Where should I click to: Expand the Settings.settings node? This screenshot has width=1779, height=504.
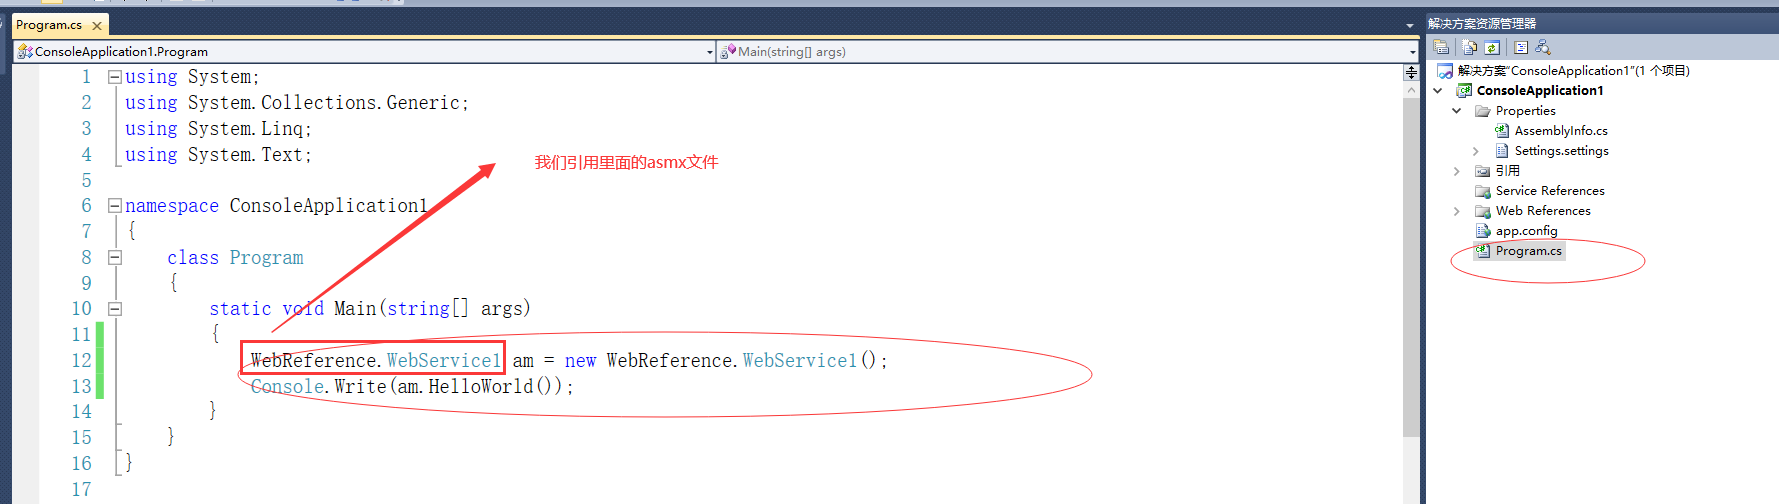click(x=1476, y=151)
